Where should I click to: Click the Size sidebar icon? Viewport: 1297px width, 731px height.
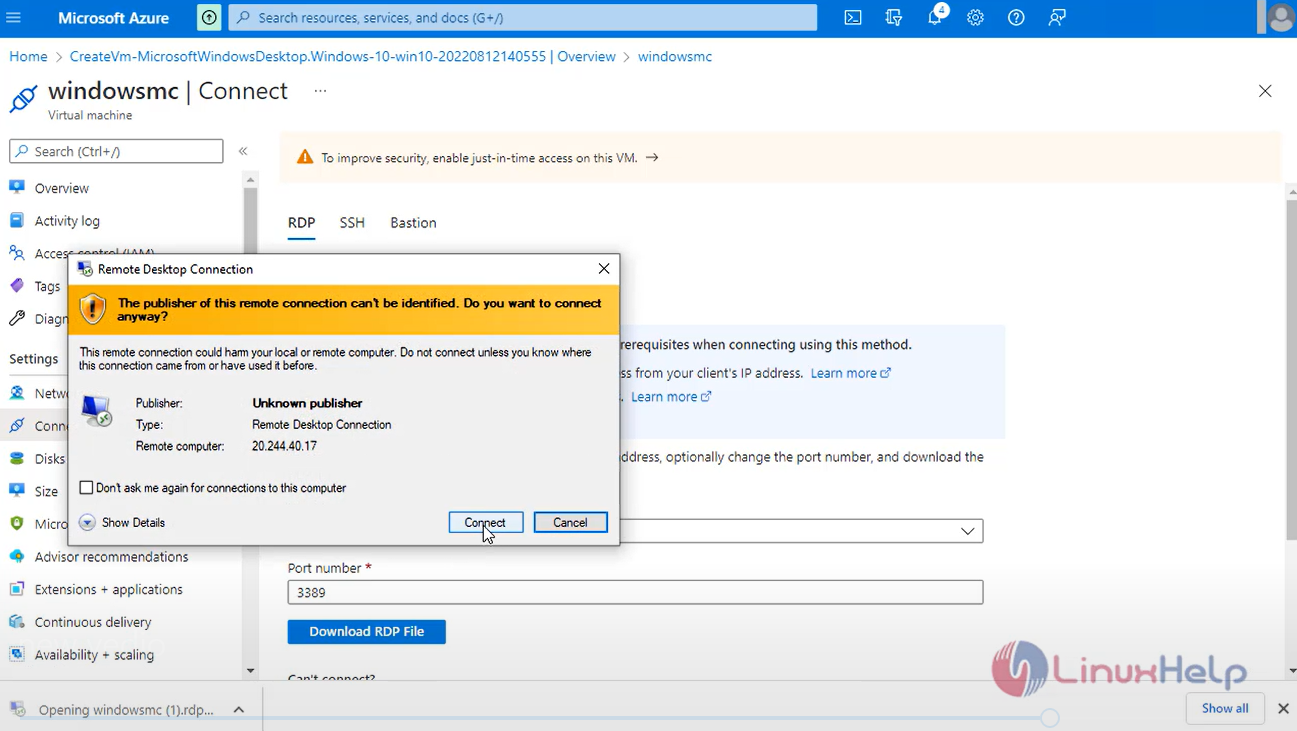coord(17,491)
